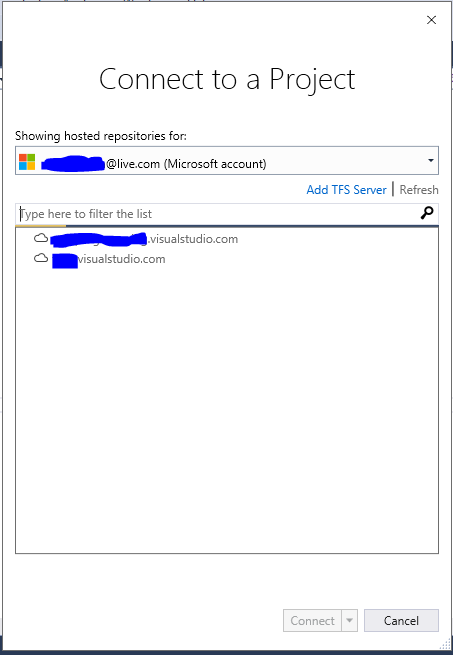Click the Connect button
The width and height of the screenshot is (453, 655).
click(313, 620)
